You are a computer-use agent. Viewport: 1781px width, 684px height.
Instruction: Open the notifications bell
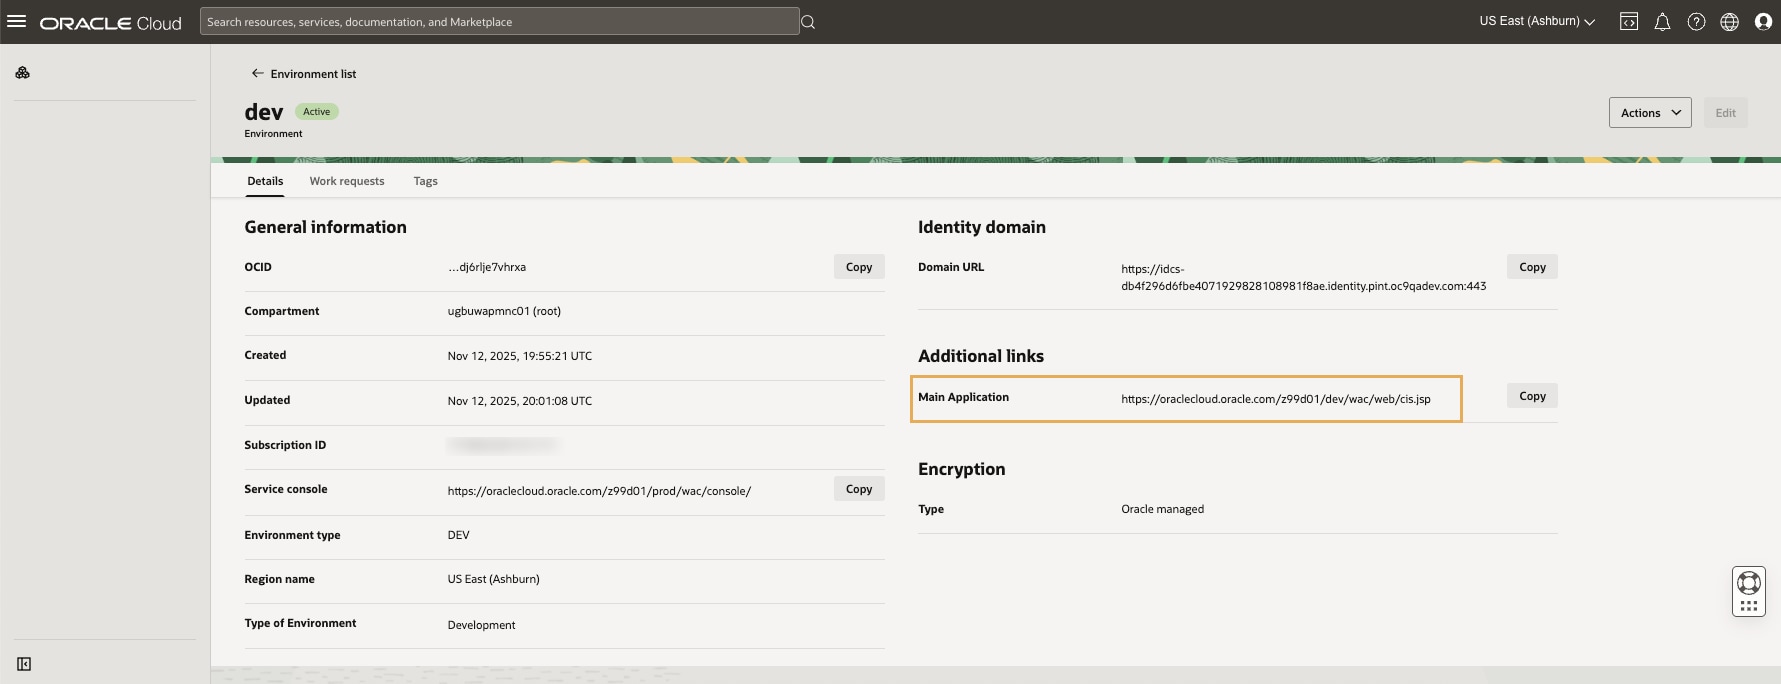click(x=1662, y=22)
